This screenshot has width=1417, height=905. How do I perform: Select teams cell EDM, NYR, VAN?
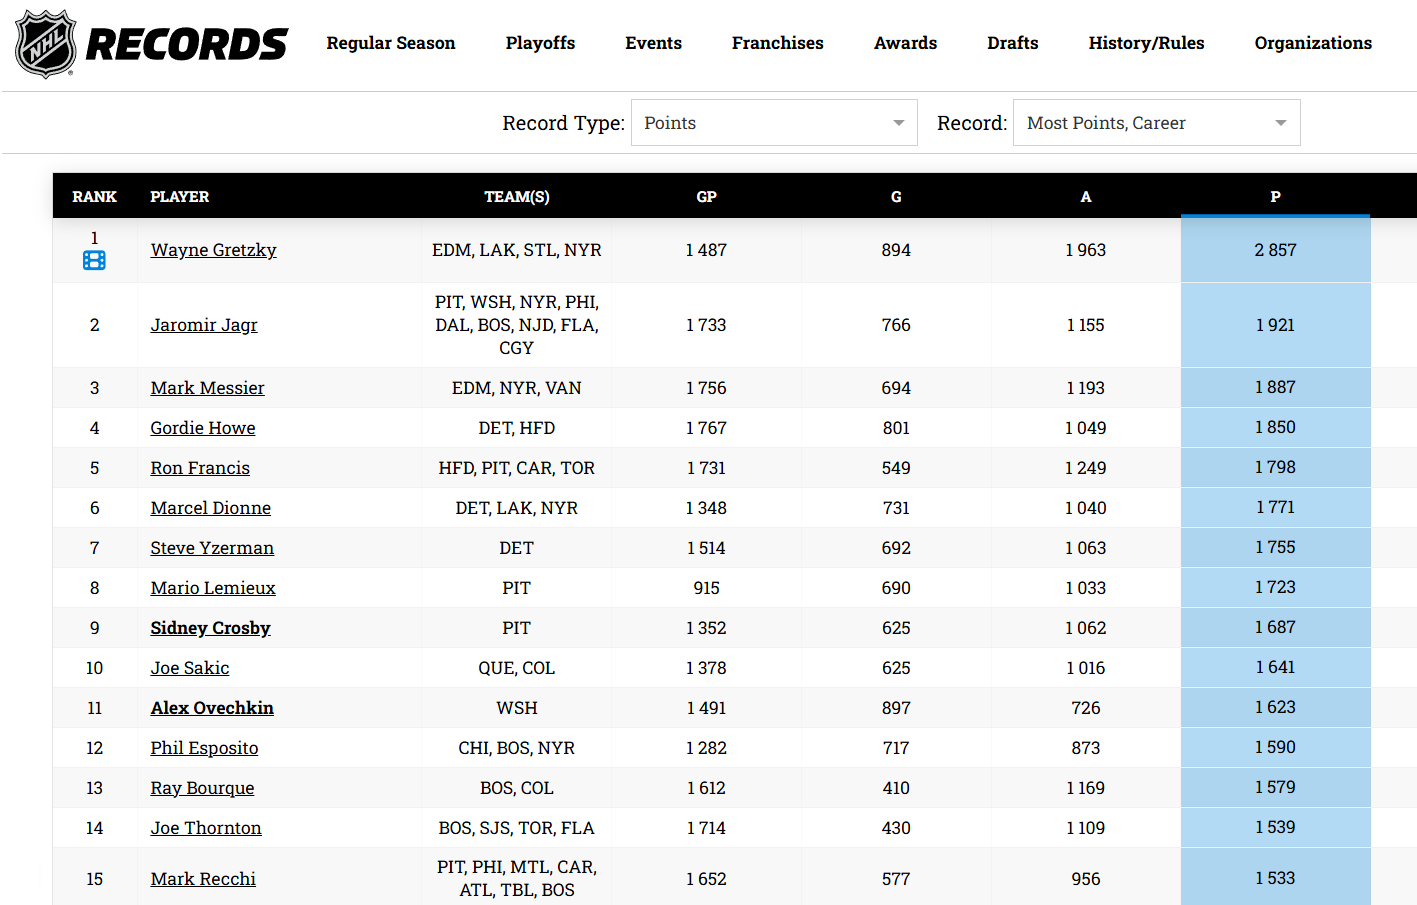click(517, 388)
